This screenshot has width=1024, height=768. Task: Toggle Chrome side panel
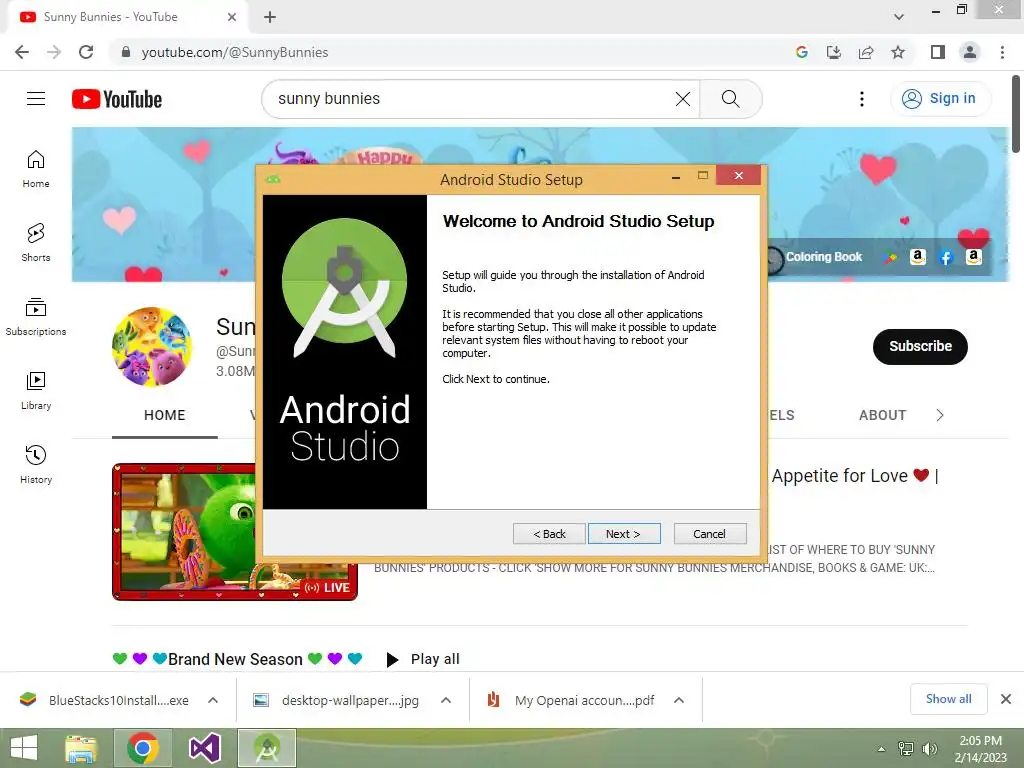(x=938, y=52)
